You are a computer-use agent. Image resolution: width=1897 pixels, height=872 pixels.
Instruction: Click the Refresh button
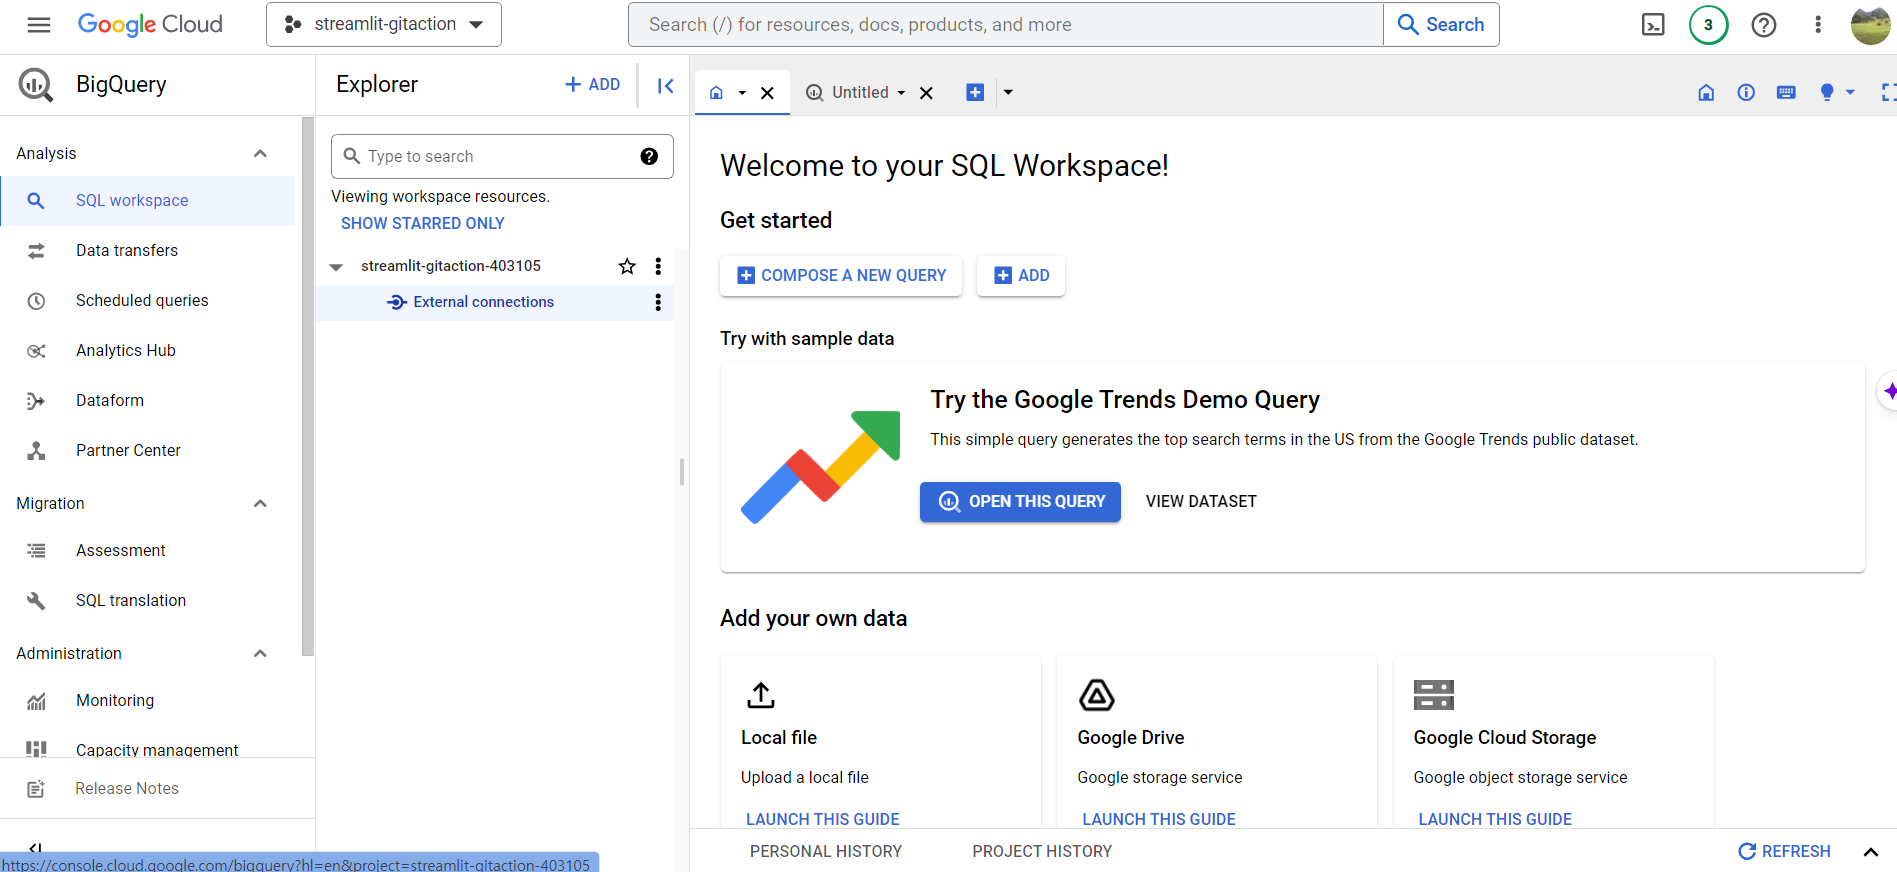tap(1784, 852)
